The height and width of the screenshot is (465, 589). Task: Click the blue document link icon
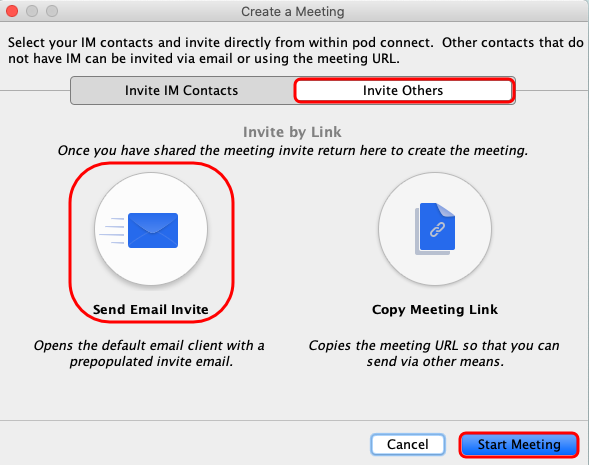pos(435,229)
